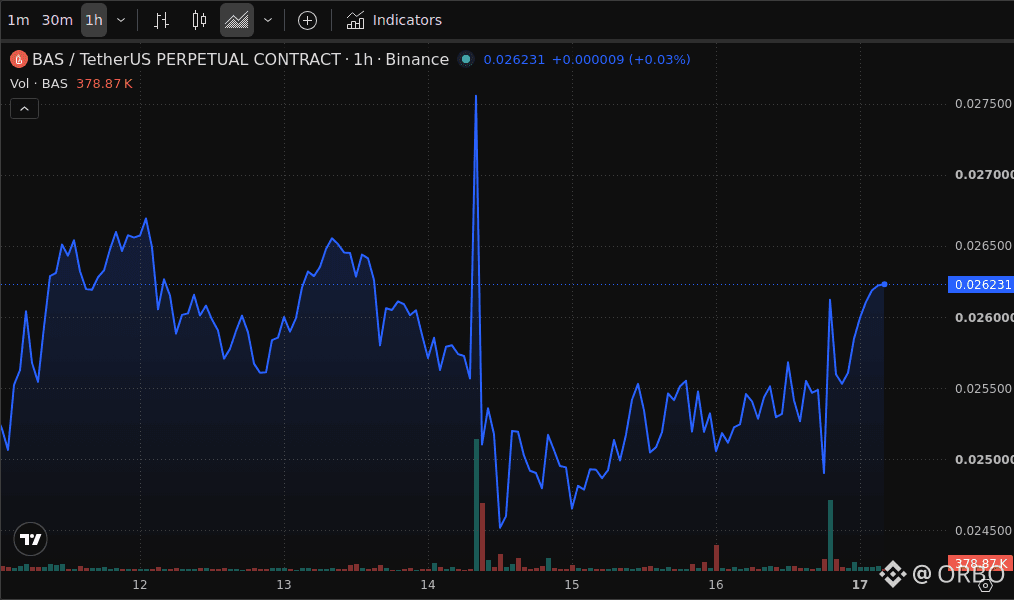Click the blue last-price dot on the line
1014x600 pixels.
(884, 284)
